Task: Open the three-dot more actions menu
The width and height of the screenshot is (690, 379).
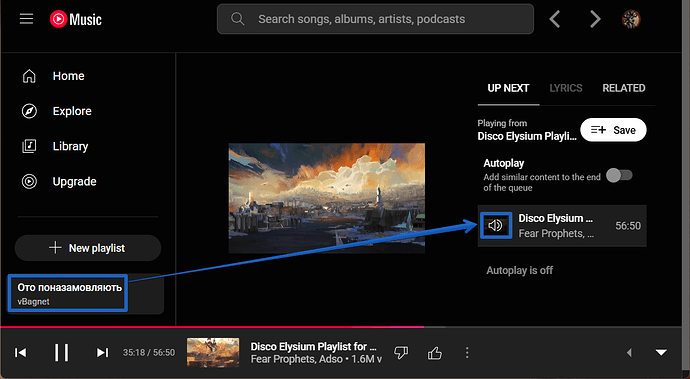Action: click(467, 353)
